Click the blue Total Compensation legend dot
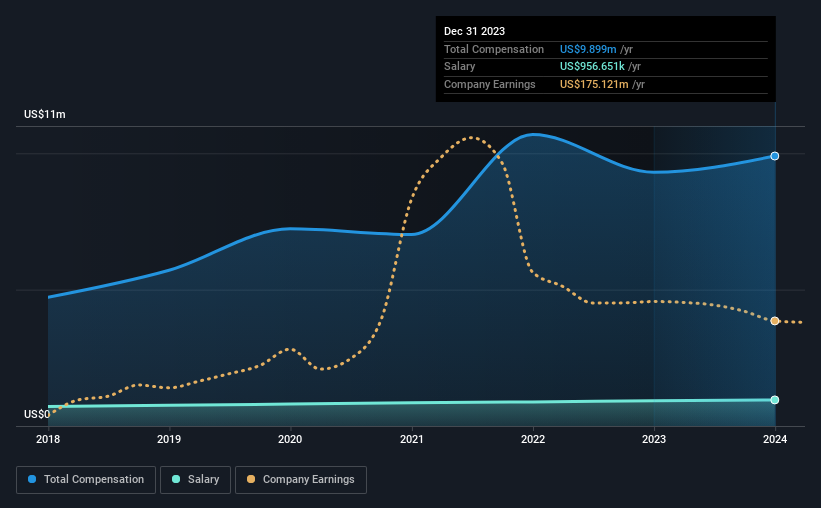This screenshot has height=508, width=821. click(32, 479)
